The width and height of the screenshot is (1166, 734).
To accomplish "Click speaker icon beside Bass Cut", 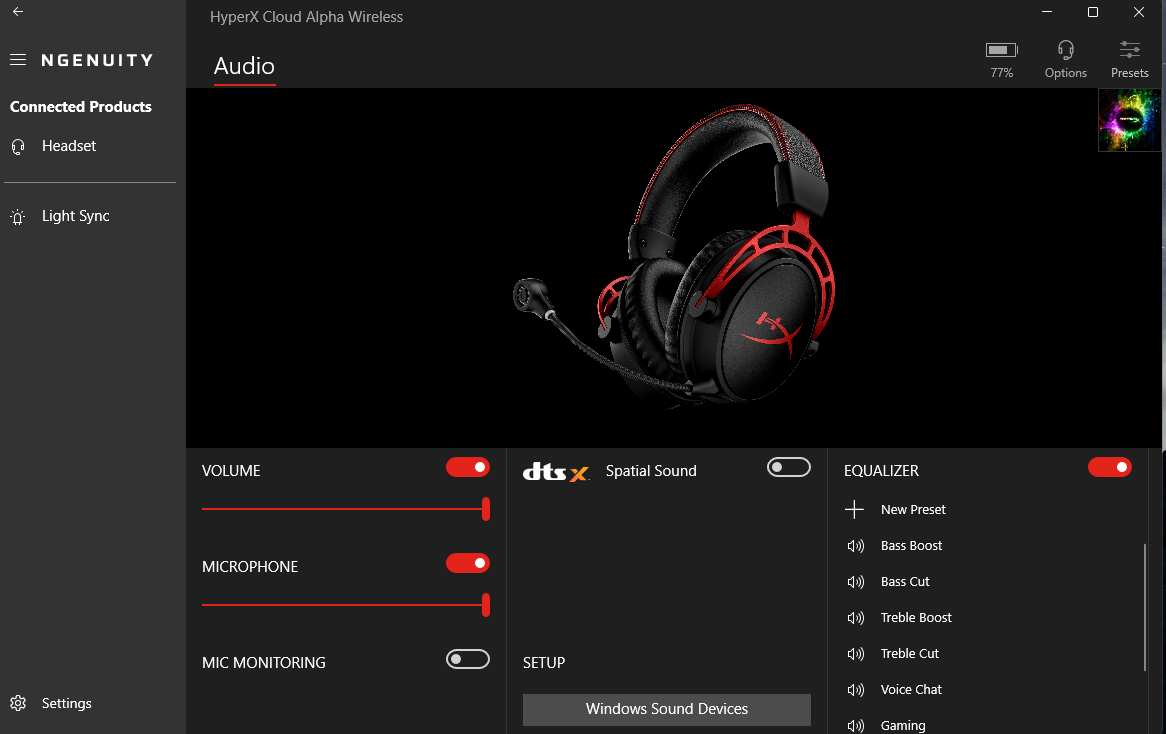I will (x=855, y=582).
